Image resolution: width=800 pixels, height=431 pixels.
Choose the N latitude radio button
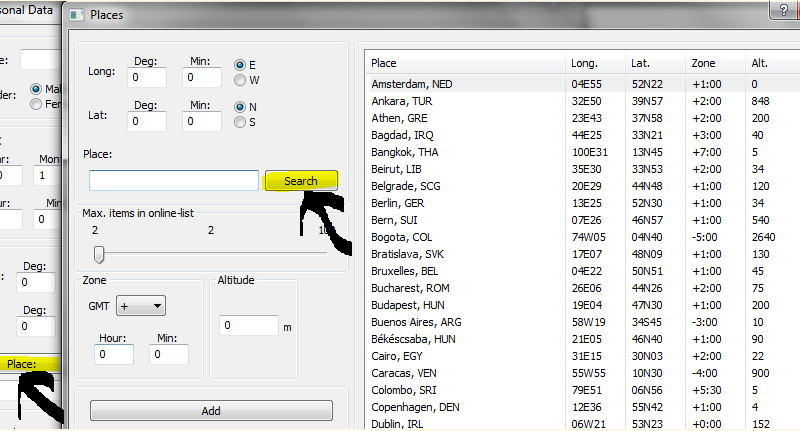coord(240,107)
